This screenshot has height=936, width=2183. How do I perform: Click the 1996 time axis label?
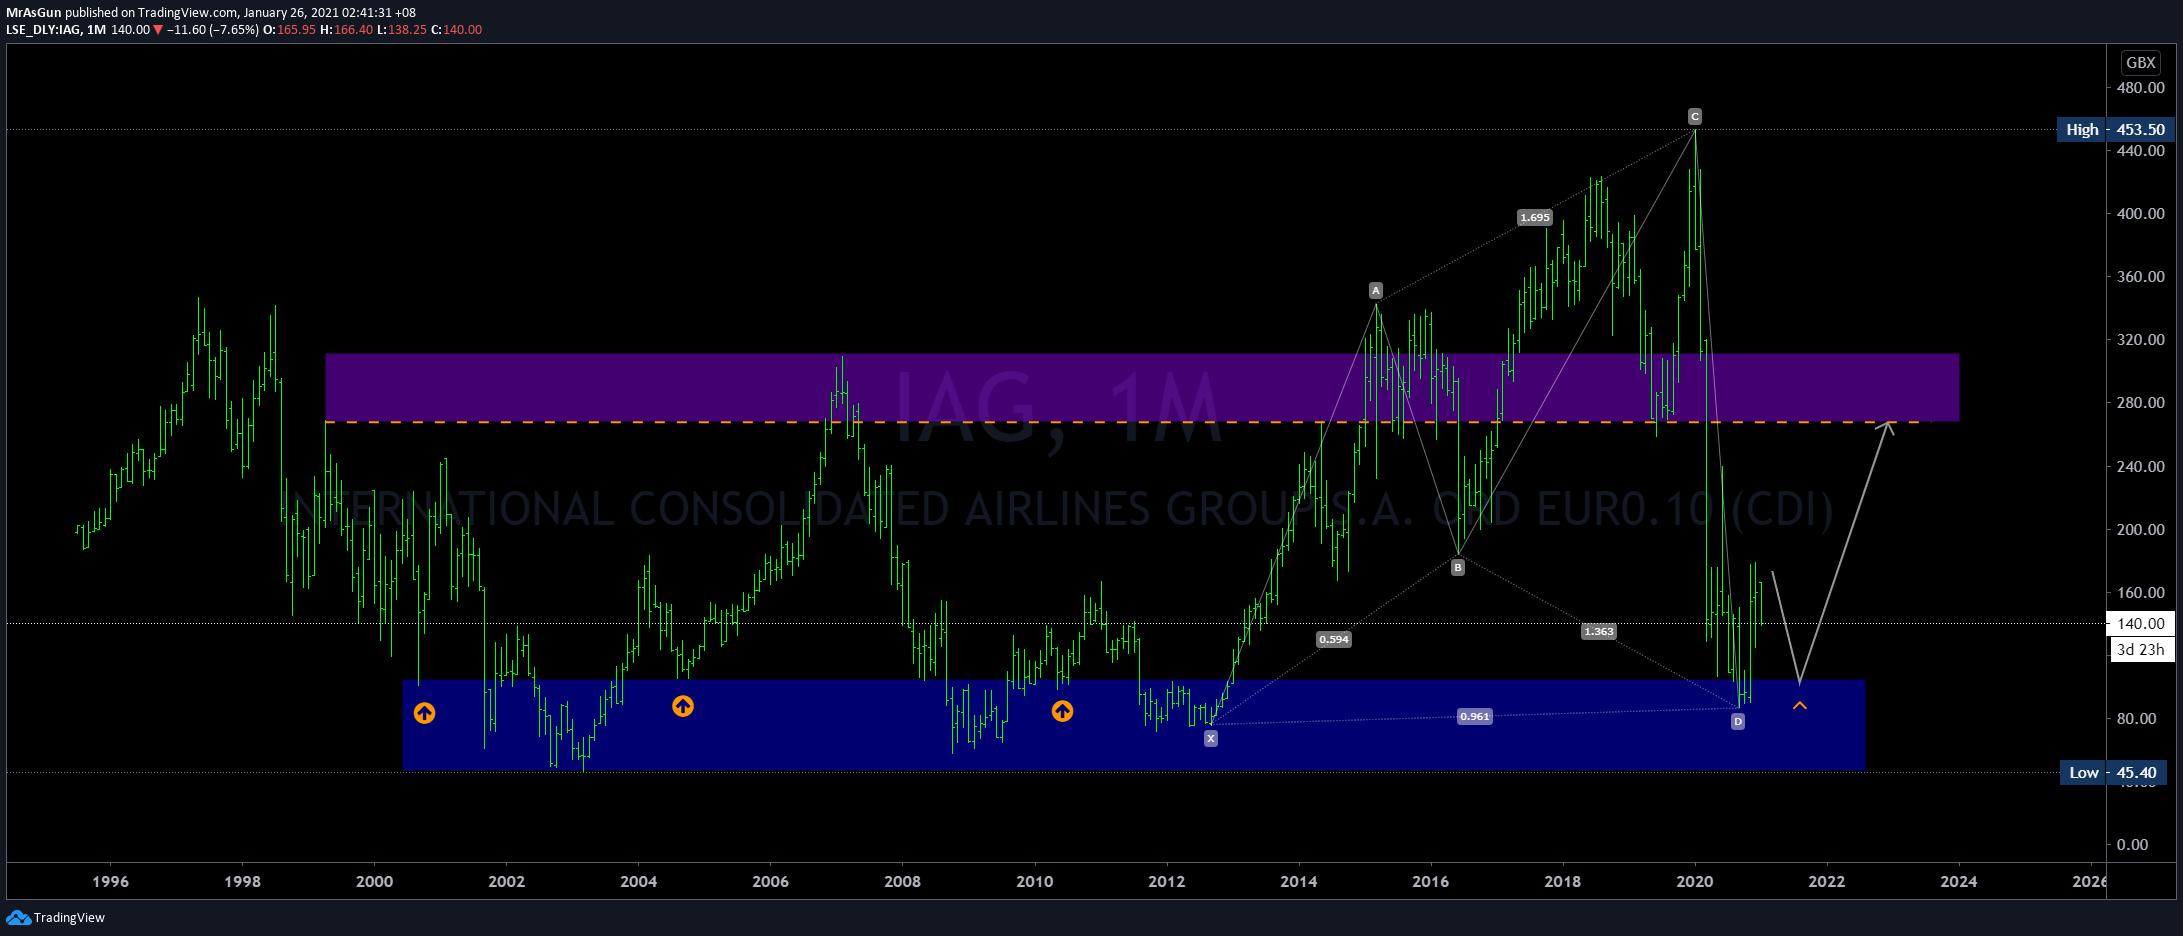[110, 881]
